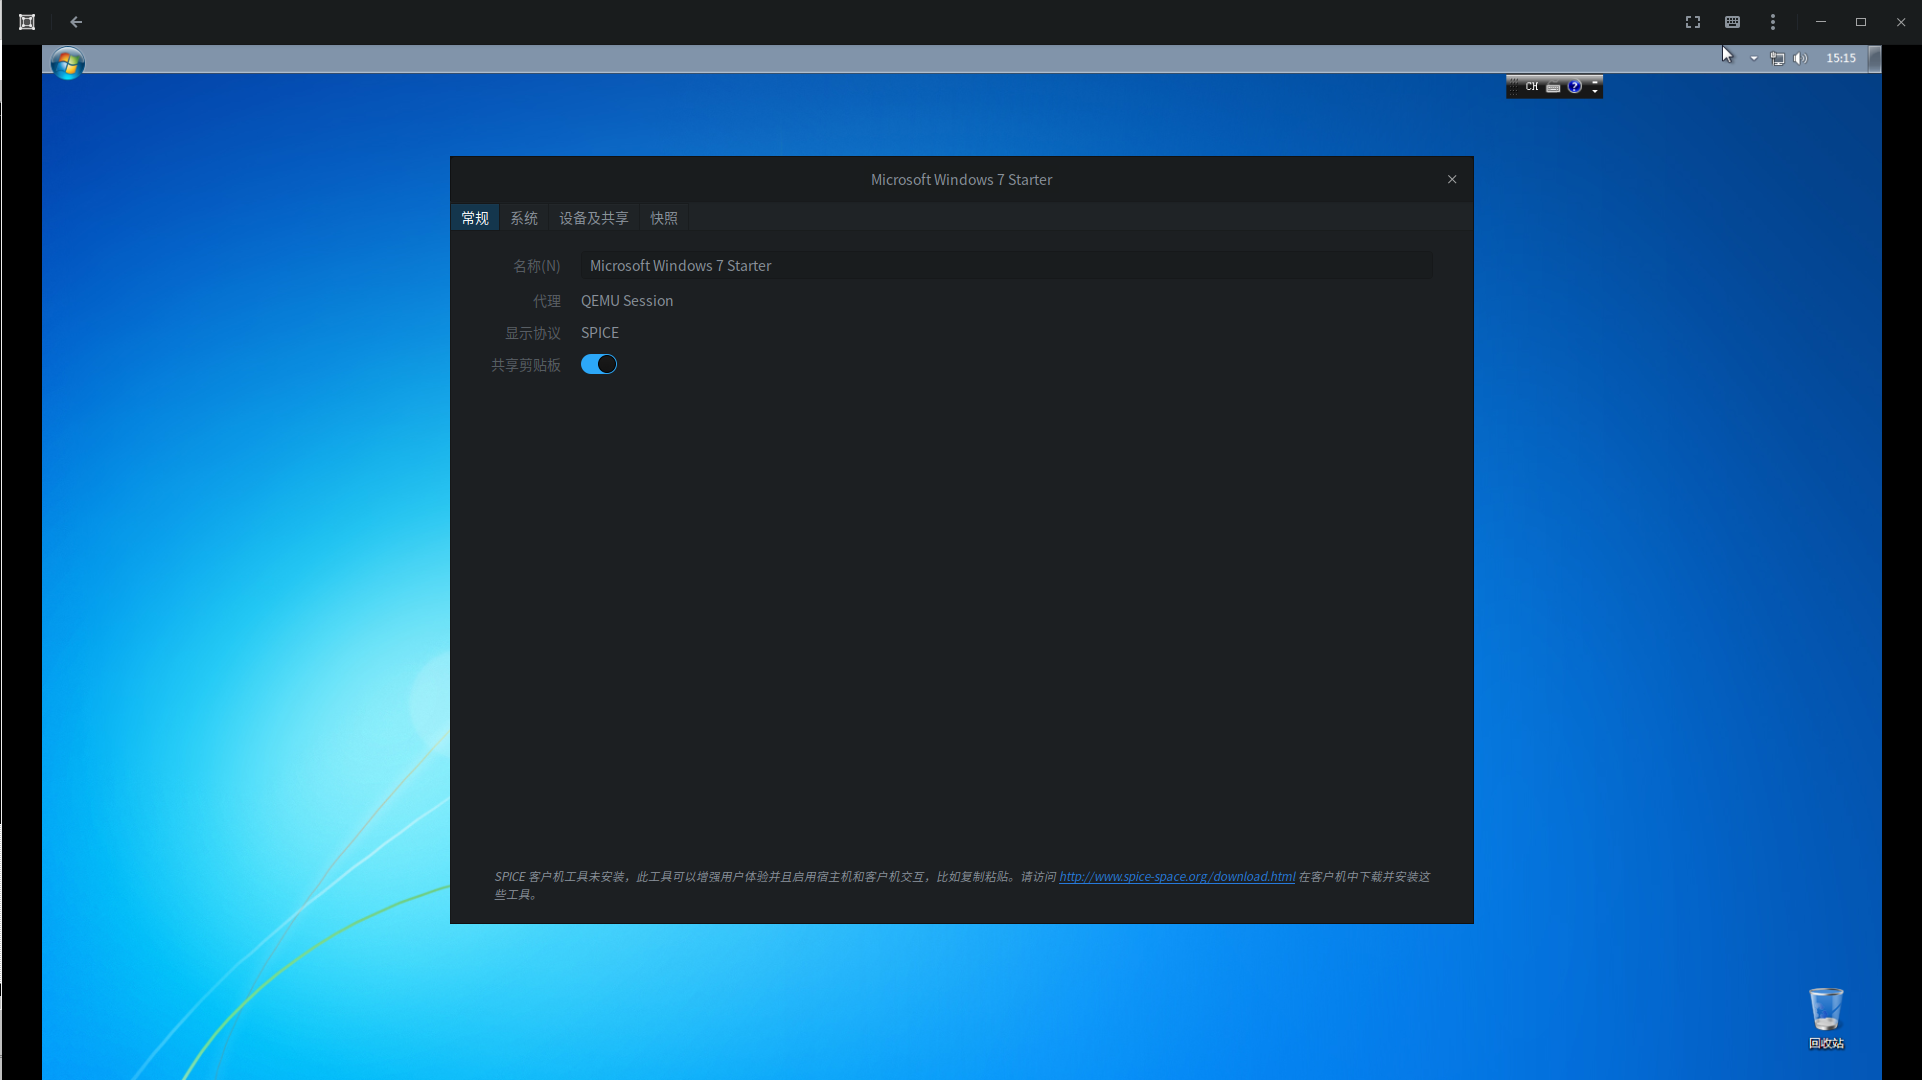Click the dialog title Microsoft Windows 7 Starter
Screen dimensions: 1922x1080
click(961, 180)
